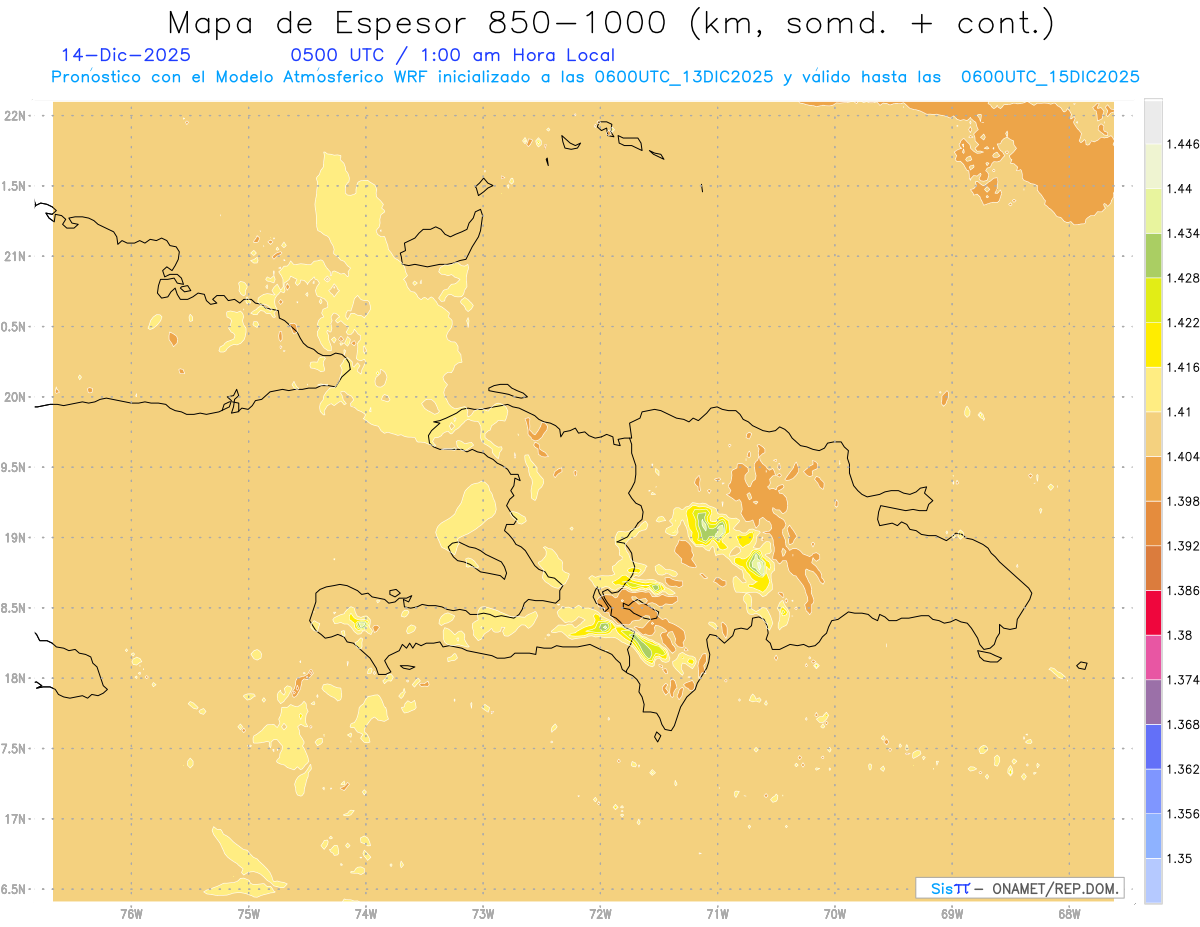The width and height of the screenshot is (1200, 927).
Task: Select the green 1.428–1.434 colorbar segment
Action: [1153, 255]
